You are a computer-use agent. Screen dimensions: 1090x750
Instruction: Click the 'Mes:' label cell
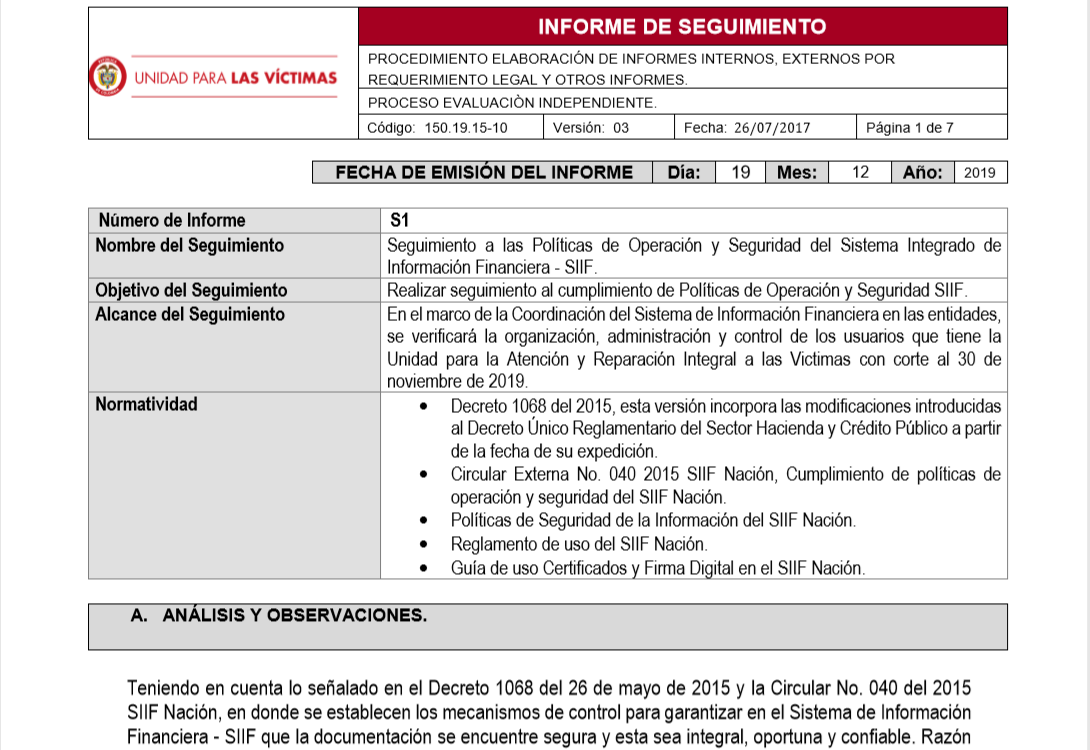click(x=797, y=172)
